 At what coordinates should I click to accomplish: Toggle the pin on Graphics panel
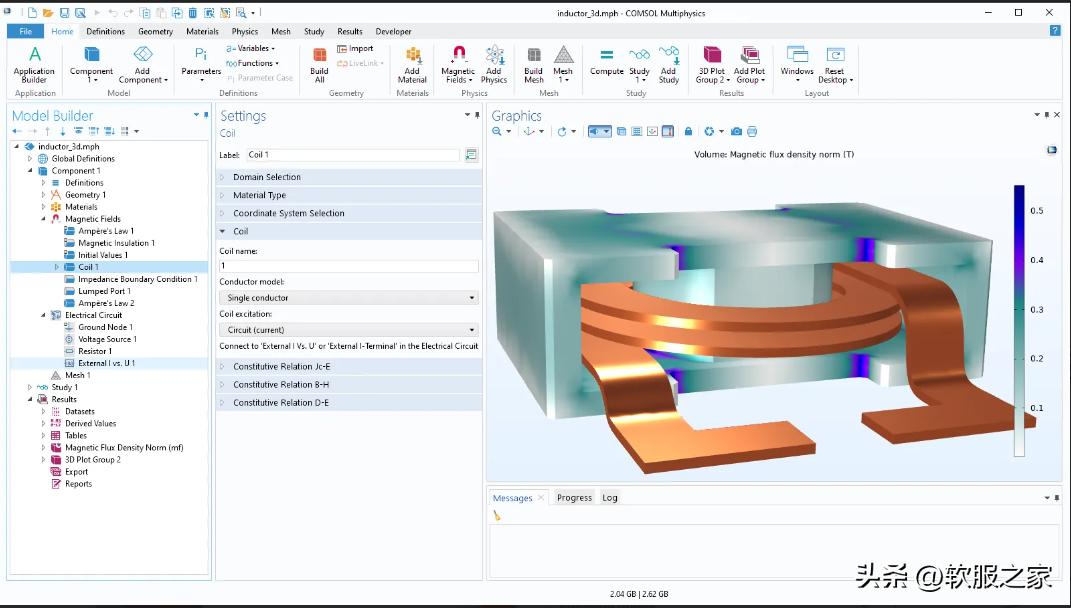[1046, 115]
